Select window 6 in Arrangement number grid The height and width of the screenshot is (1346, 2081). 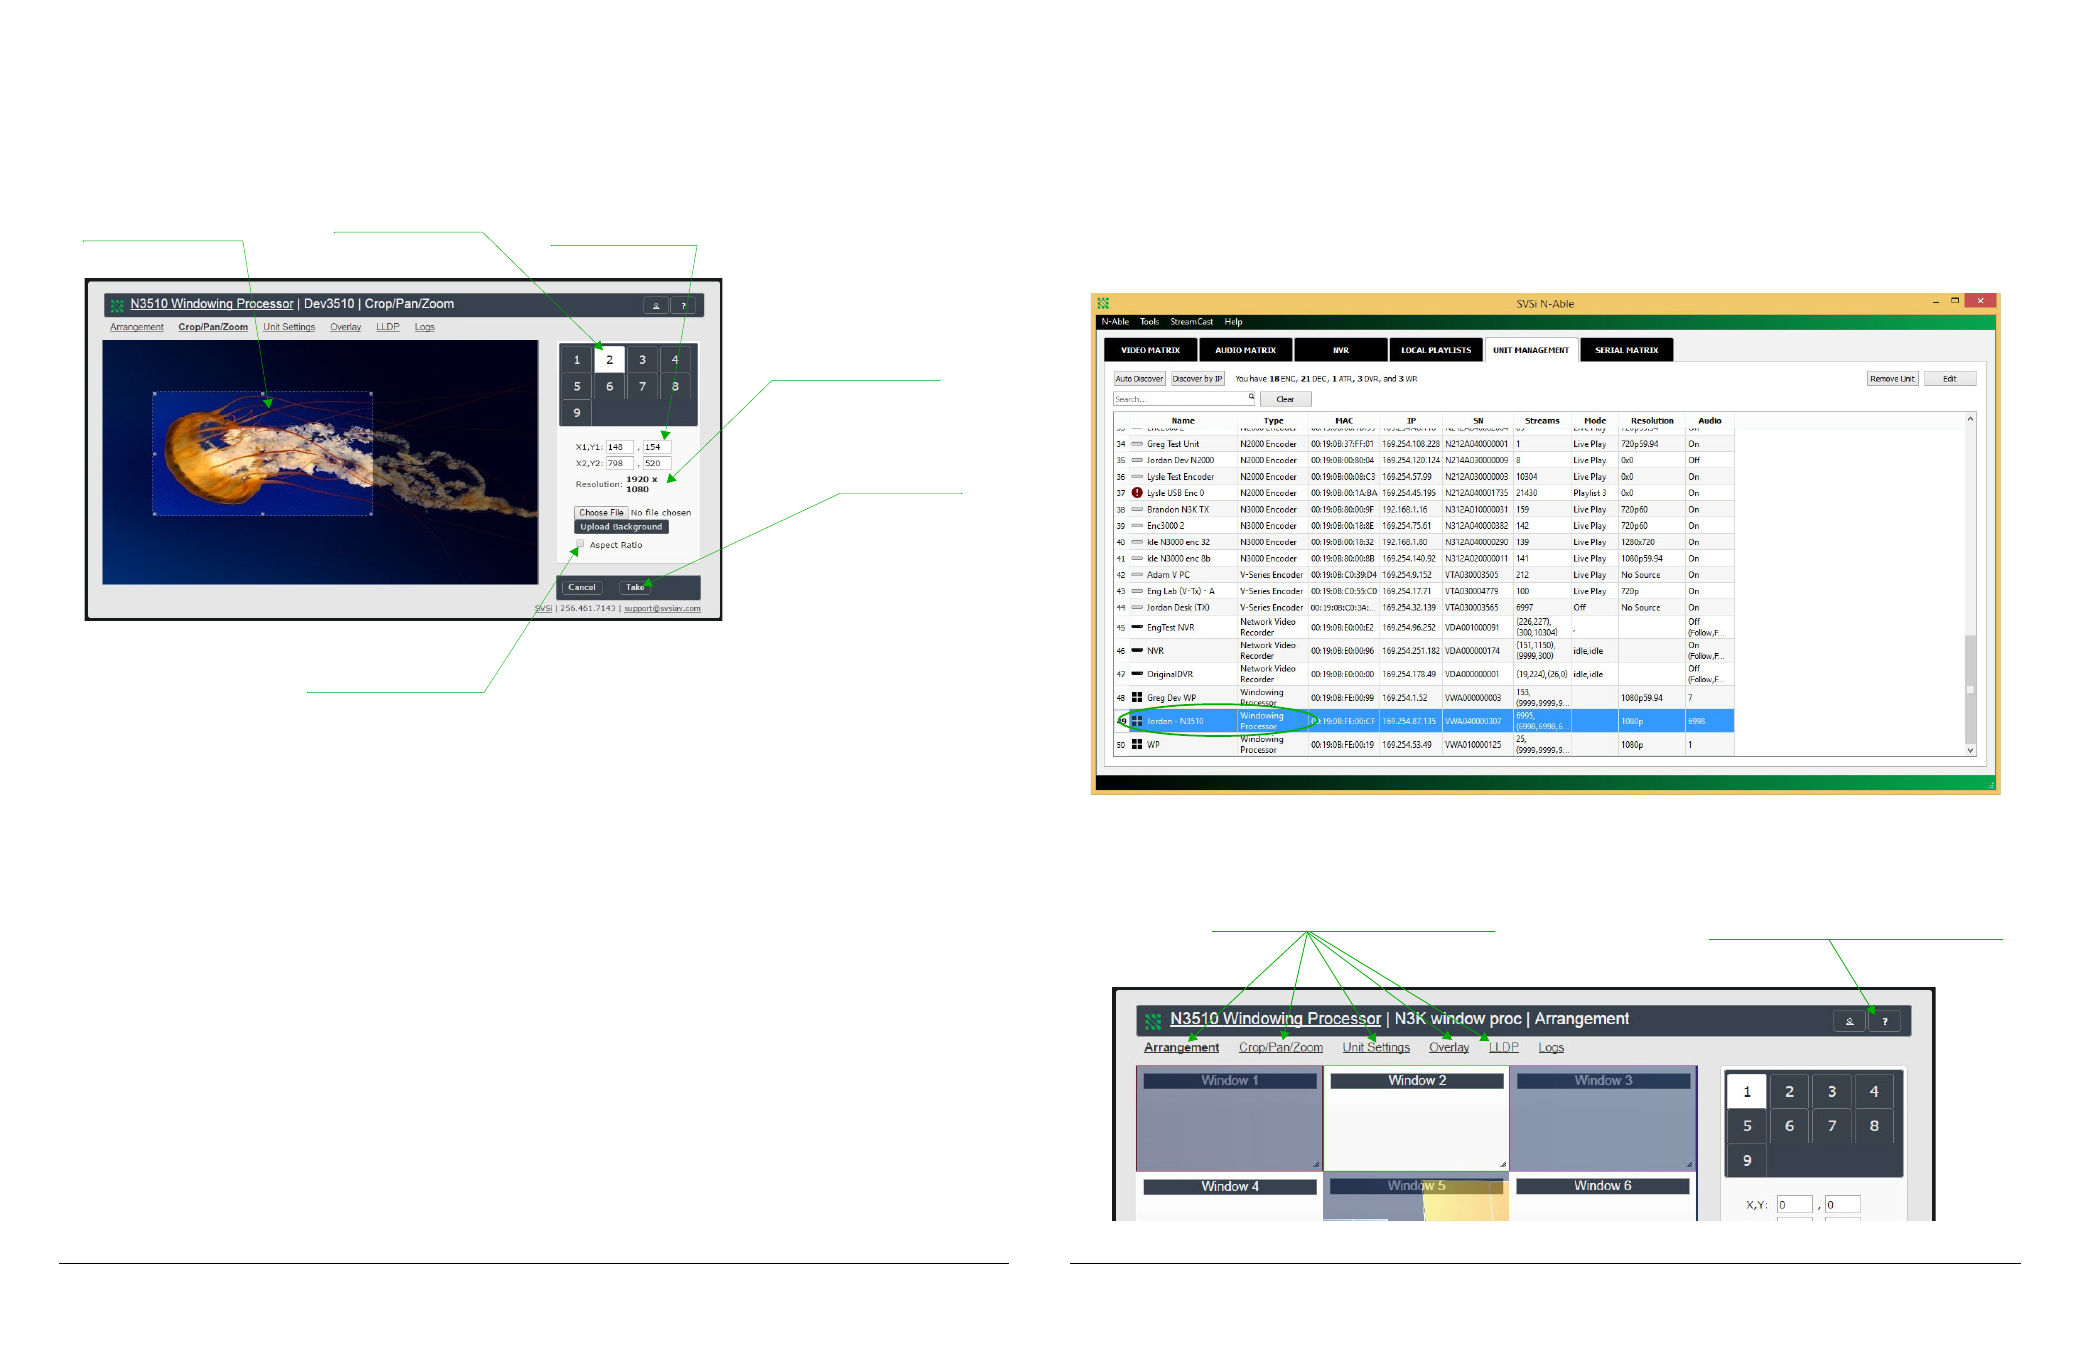click(1789, 1125)
